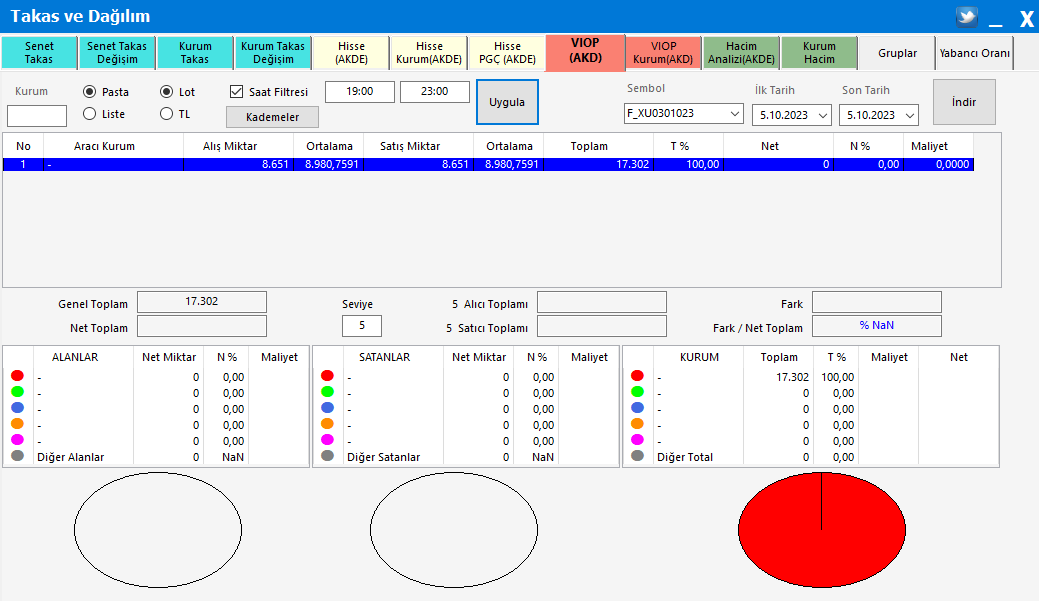This screenshot has width=1039, height=601.
Task: Edit the 23:00 end time field
Action: coord(435,91)
